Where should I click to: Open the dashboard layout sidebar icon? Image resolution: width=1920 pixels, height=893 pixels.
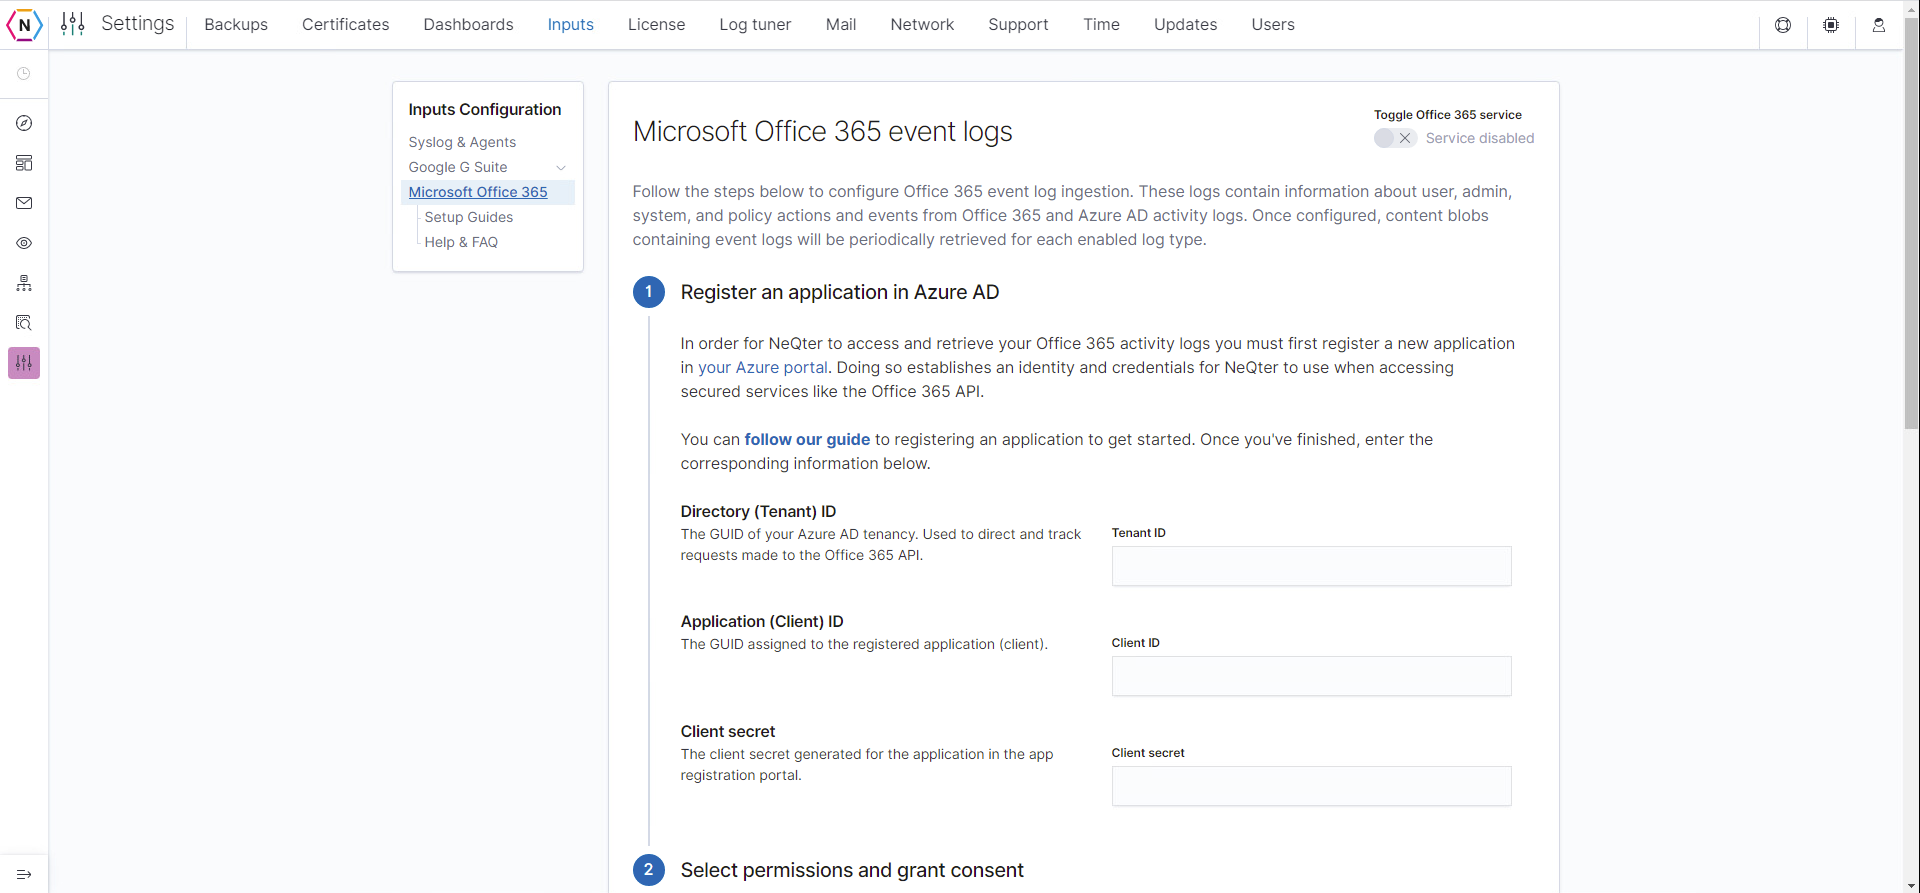[x=24, y=163]
